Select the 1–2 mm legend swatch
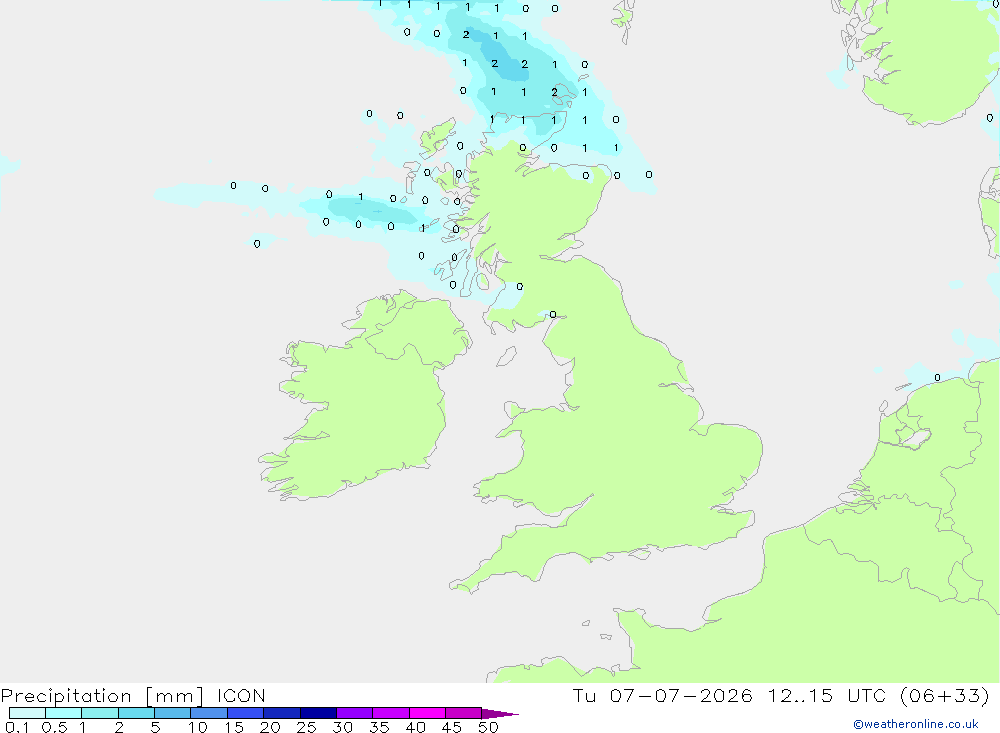Viewport: 1000px width, 733px height. (100, 713)
